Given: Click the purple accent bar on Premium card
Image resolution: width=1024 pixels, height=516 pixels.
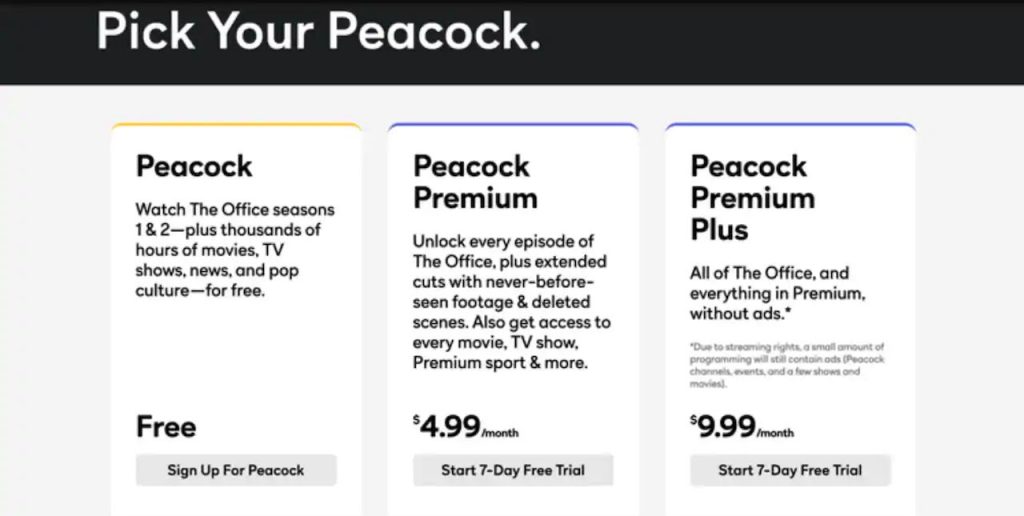Looking at the screenshot, I should point(513,125).
